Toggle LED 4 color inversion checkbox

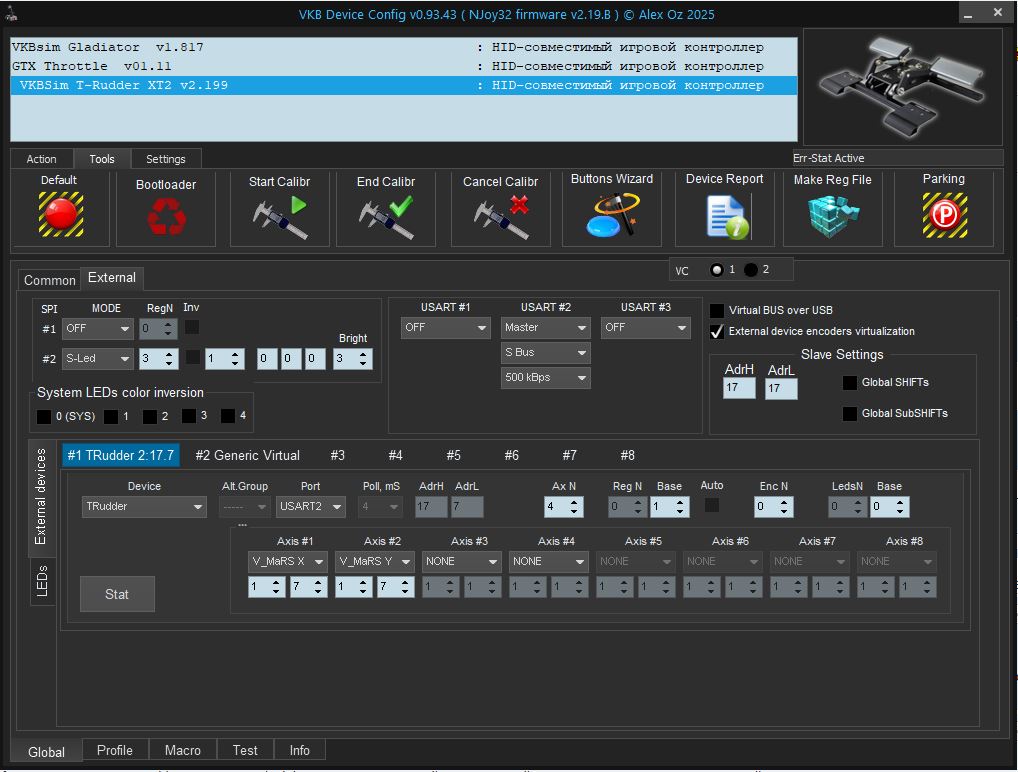tap(228, 416)
